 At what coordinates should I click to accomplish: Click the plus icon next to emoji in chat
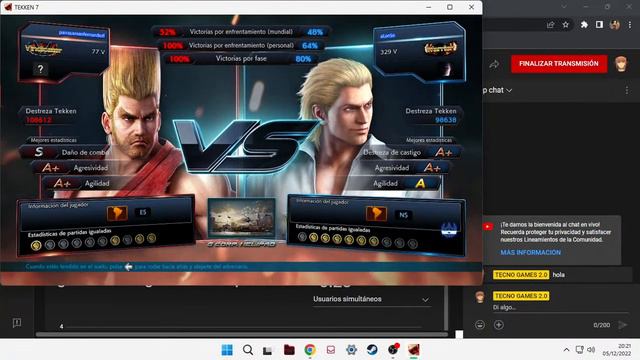point(499,325)
